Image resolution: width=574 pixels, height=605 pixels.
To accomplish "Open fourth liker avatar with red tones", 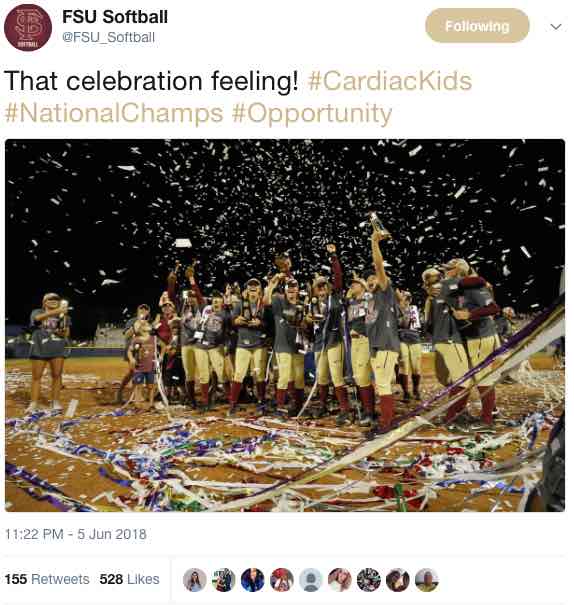I will pos(282,580).
